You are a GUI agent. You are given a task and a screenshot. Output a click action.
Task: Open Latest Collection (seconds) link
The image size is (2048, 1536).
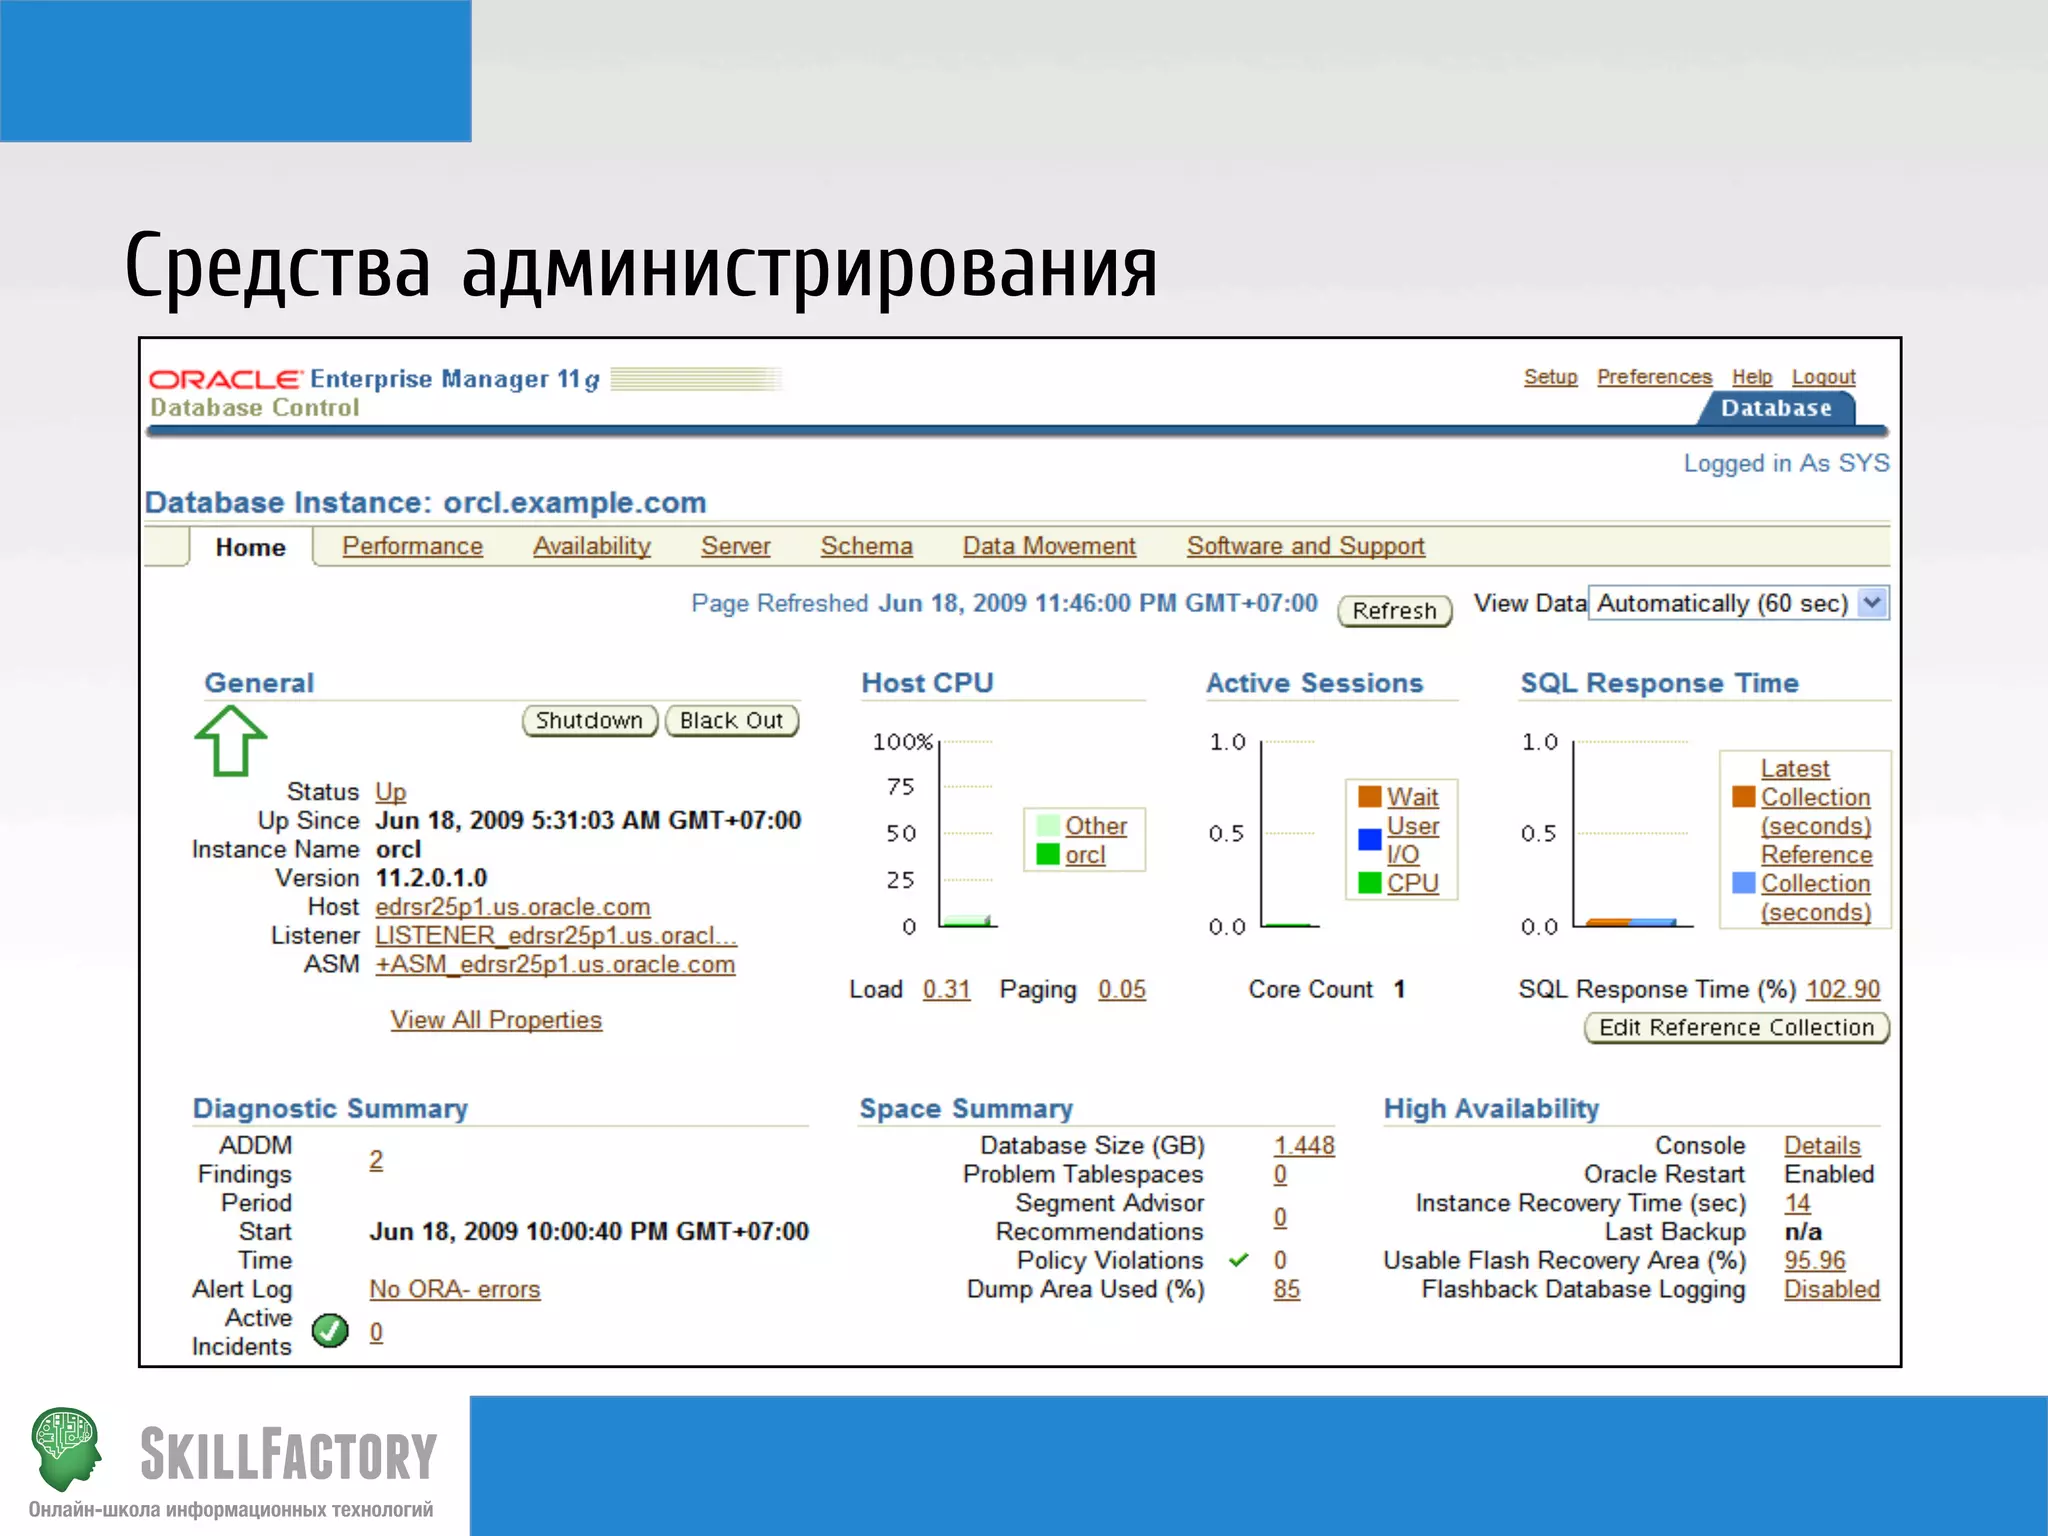[x=1815, y=797]
